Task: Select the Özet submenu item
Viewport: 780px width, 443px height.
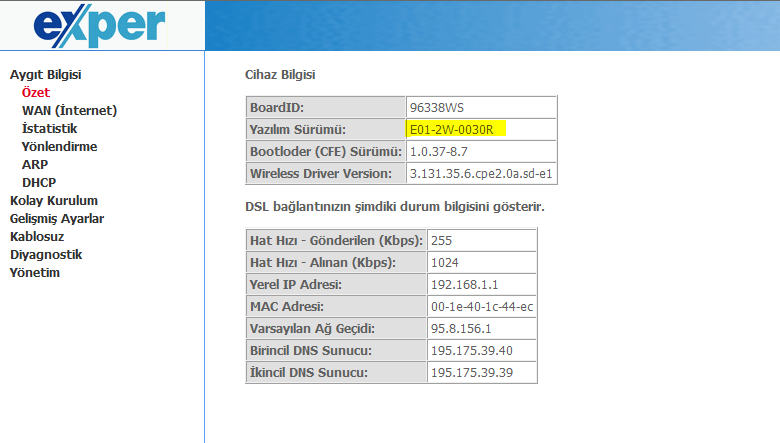Action: (36, 92)
